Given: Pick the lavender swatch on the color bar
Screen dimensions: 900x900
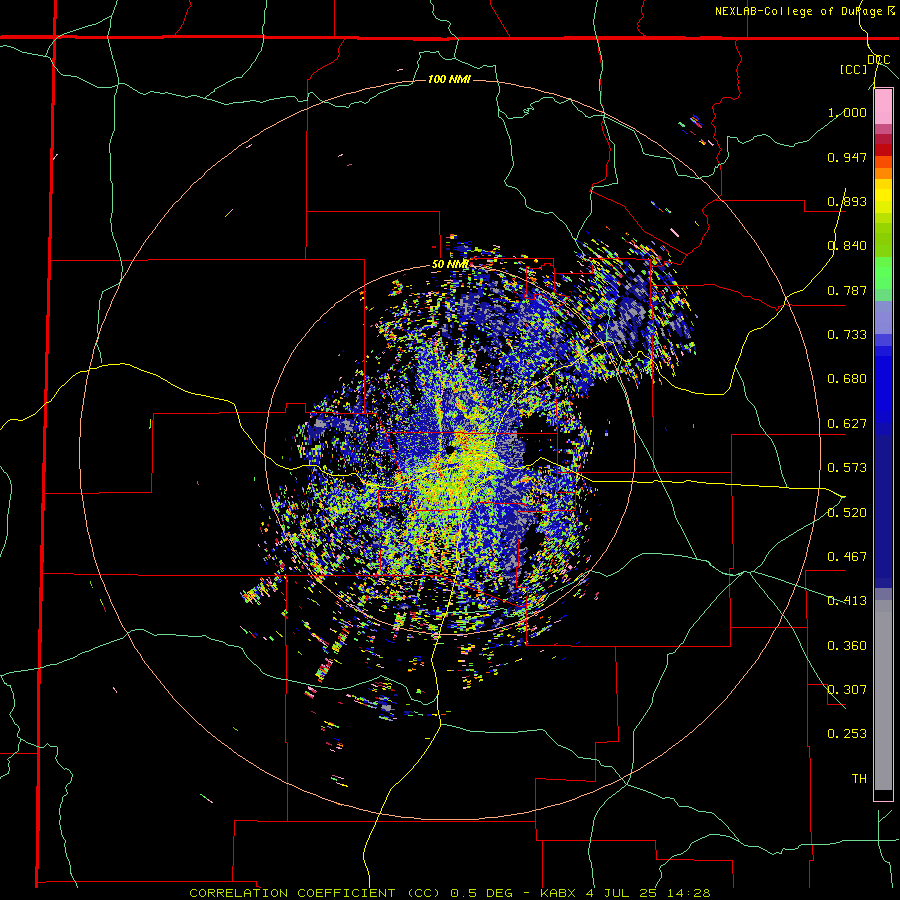Looking at the screenshot, I should click(883, 317).
